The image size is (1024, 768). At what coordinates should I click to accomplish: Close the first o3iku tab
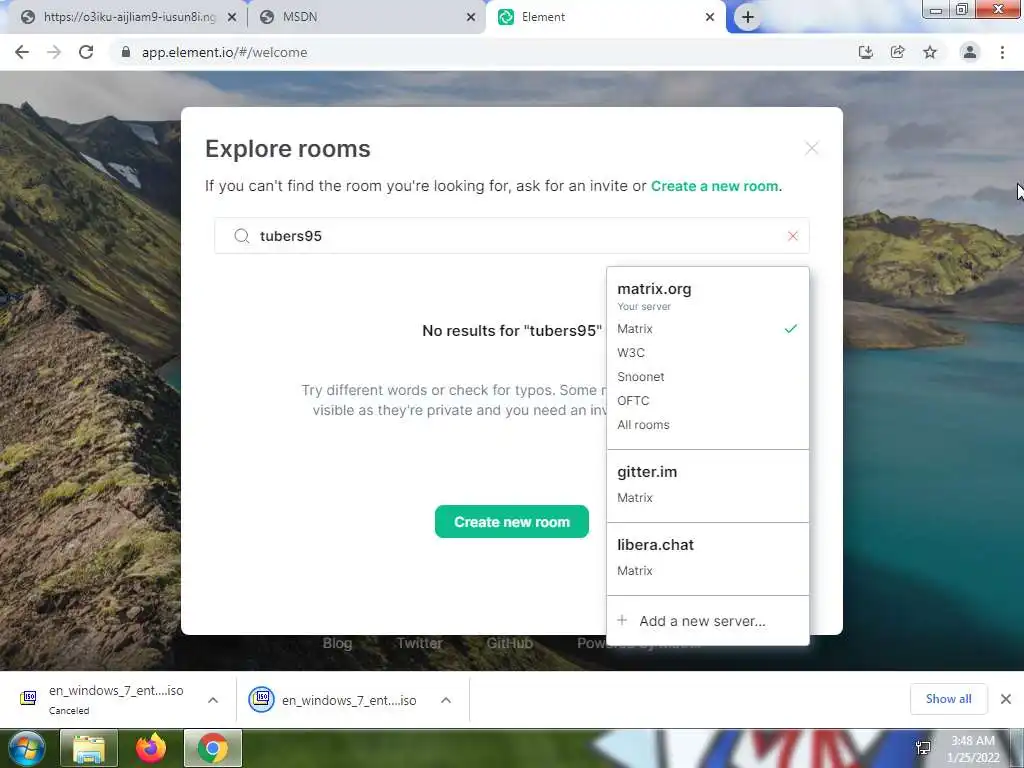[x=232, y=17]
